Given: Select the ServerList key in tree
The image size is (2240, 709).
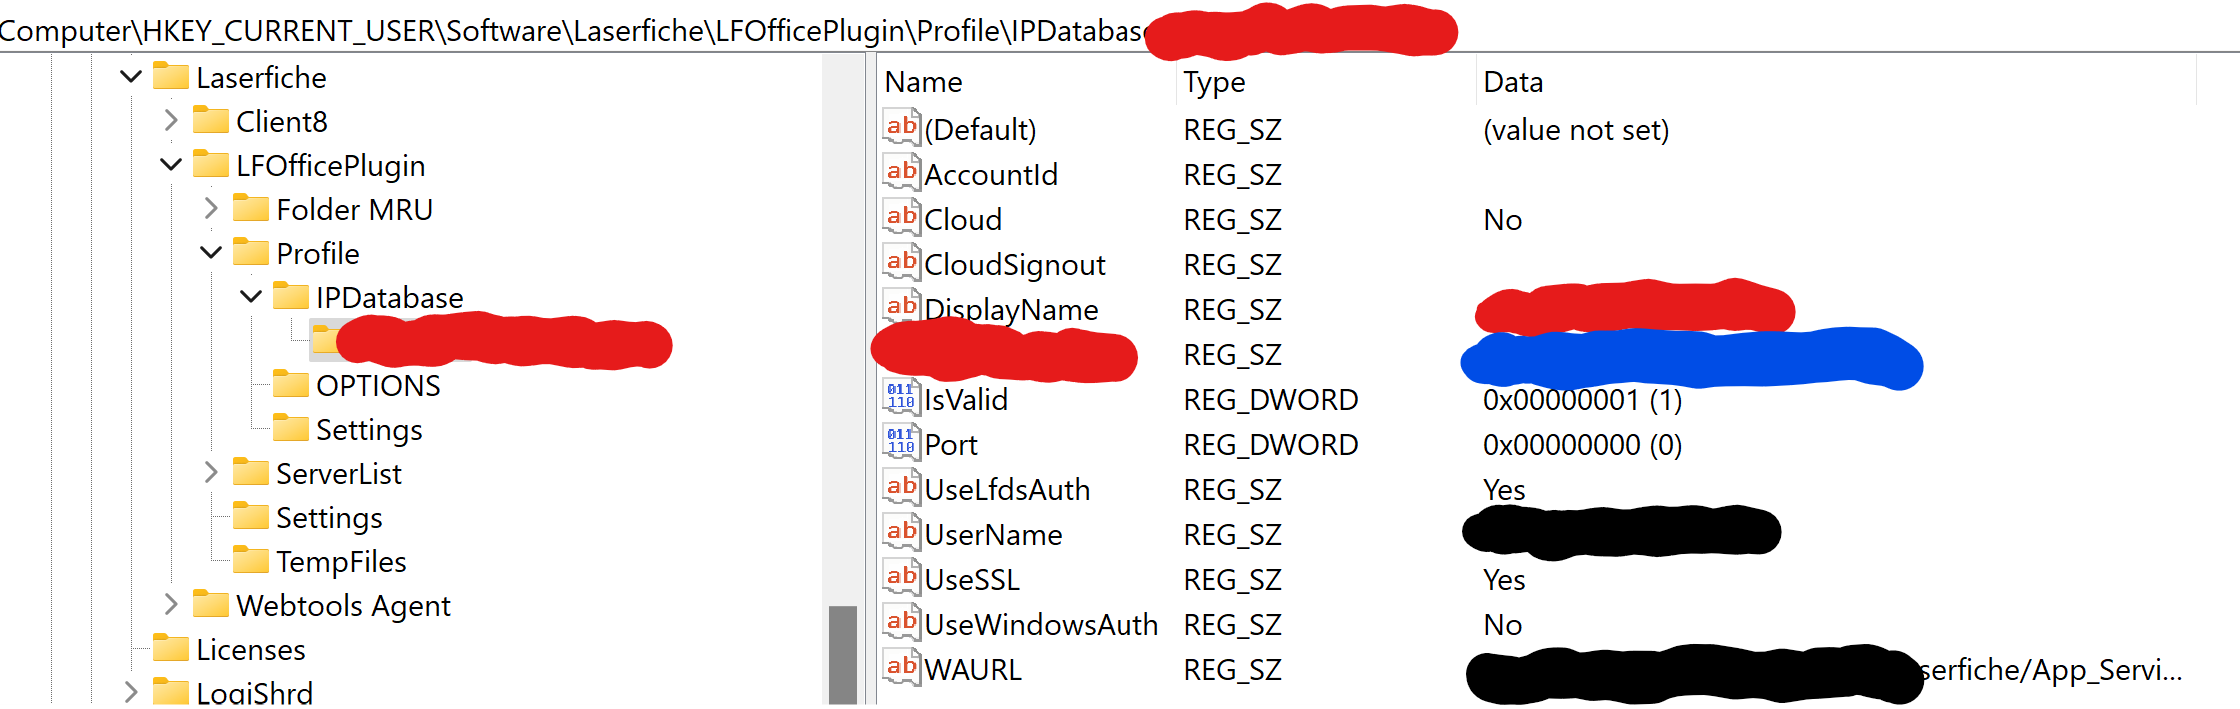Looking at the screenshot, I should [339, 473].
